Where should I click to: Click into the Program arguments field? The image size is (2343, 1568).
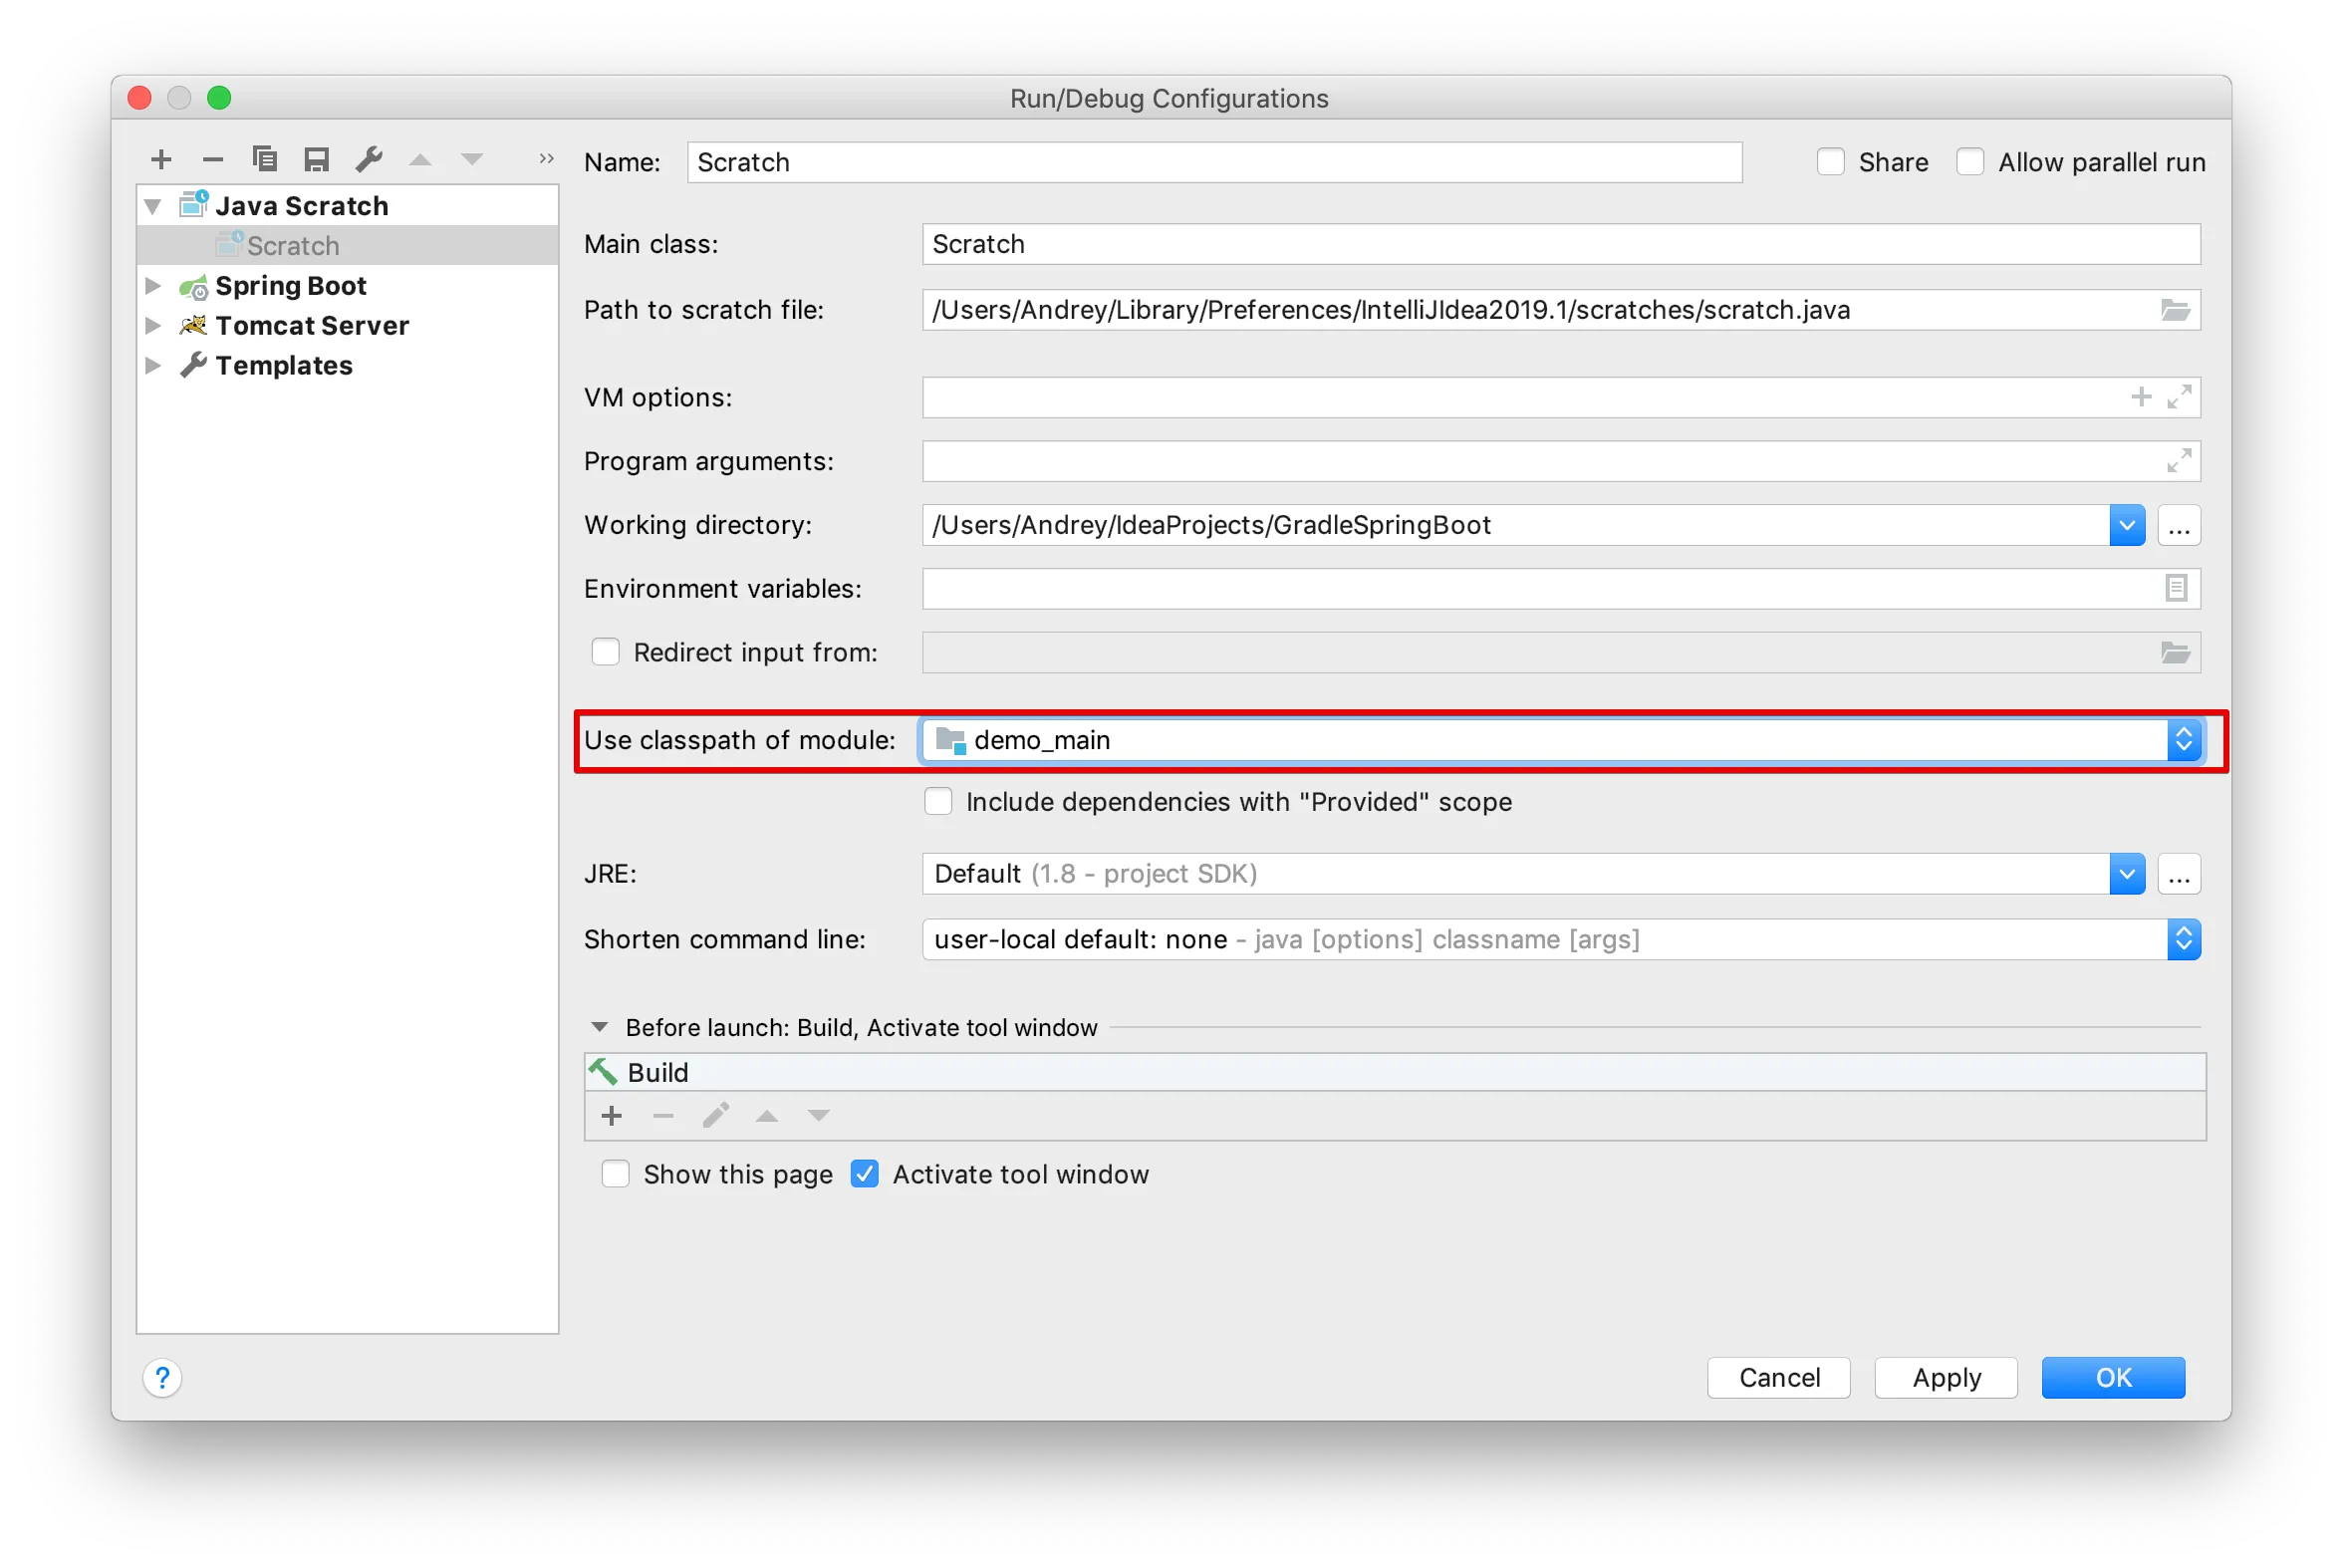[1540, 461]
